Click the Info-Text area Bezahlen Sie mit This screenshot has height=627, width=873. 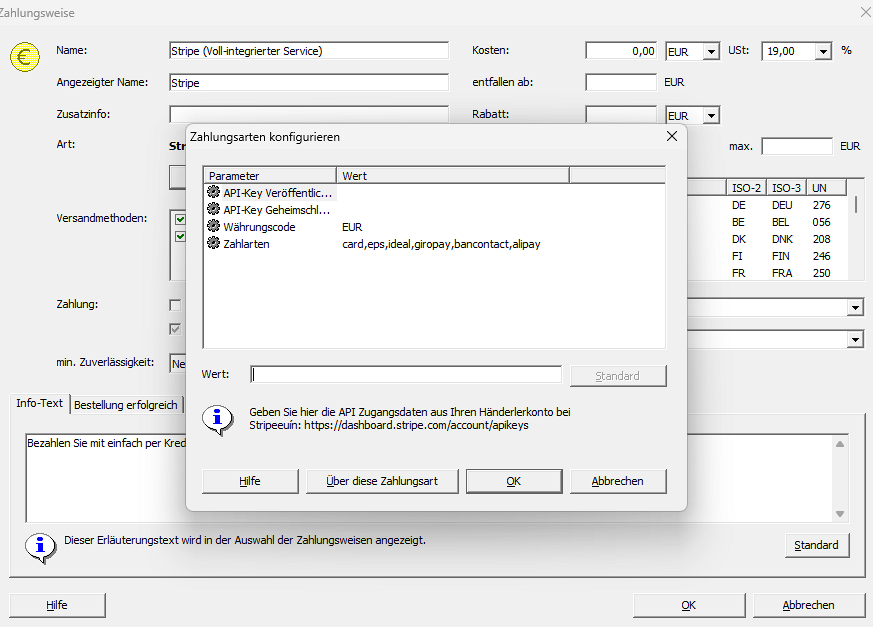point(106,478)
